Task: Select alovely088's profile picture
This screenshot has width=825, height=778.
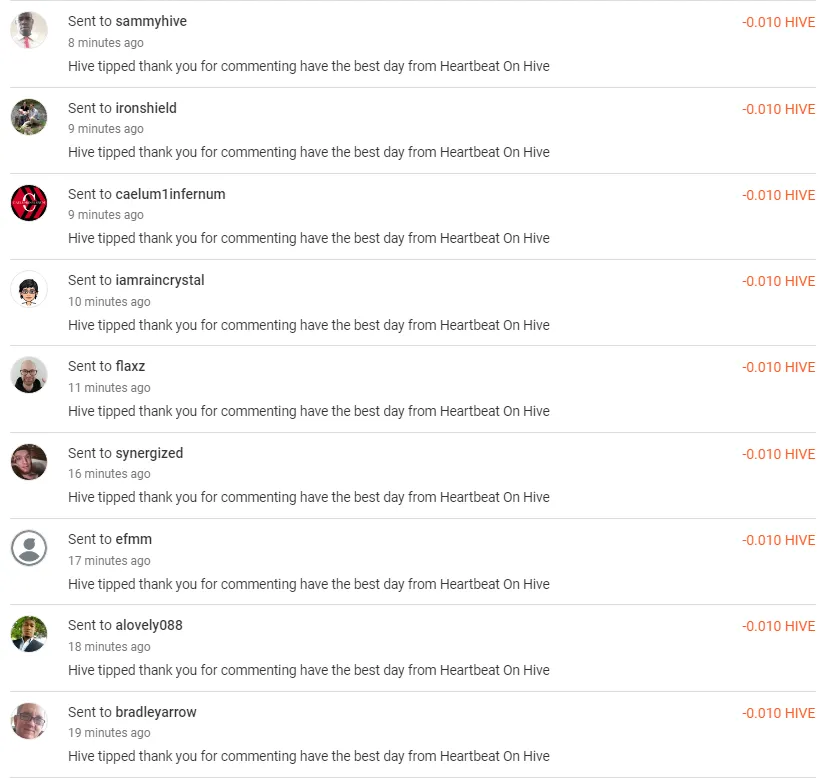Action: (29, 634)
